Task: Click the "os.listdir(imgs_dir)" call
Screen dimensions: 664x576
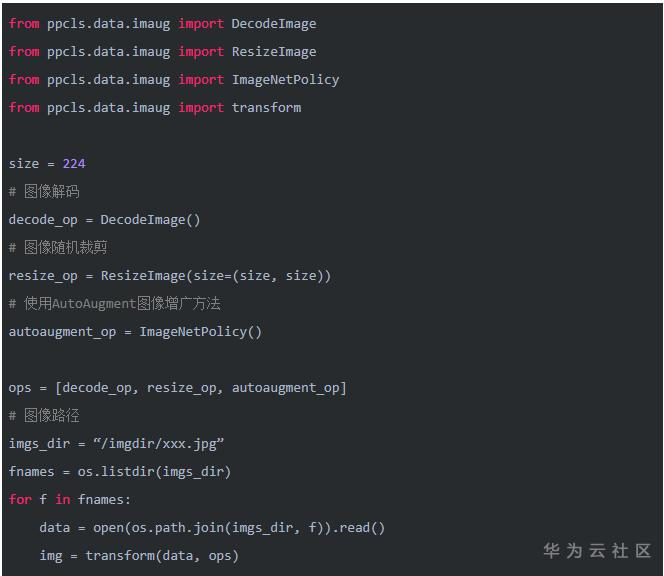Action: pos(155,471)
